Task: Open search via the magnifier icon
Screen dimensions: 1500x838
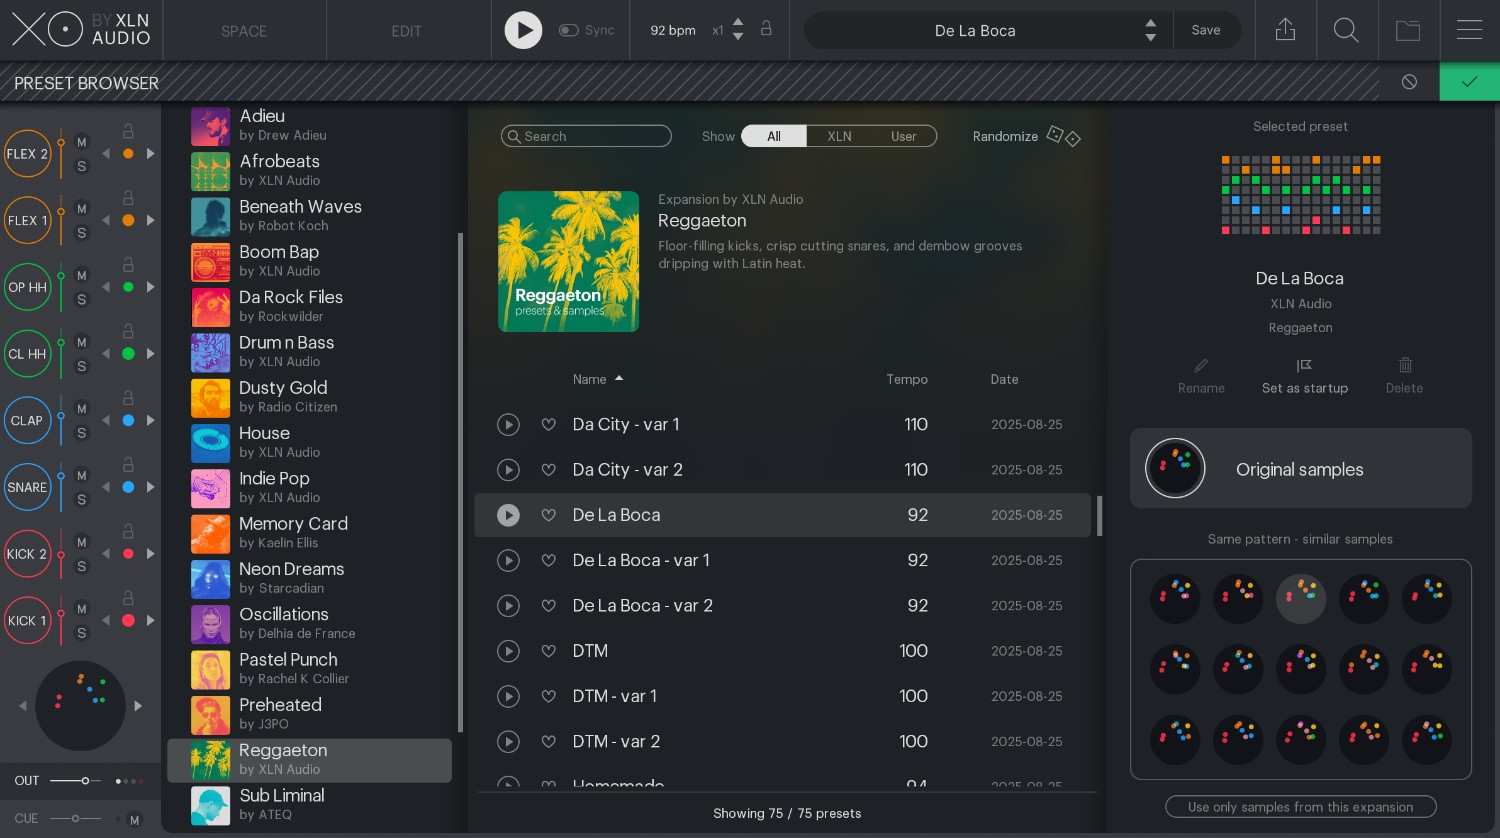Action: (x=1346, y=30)
